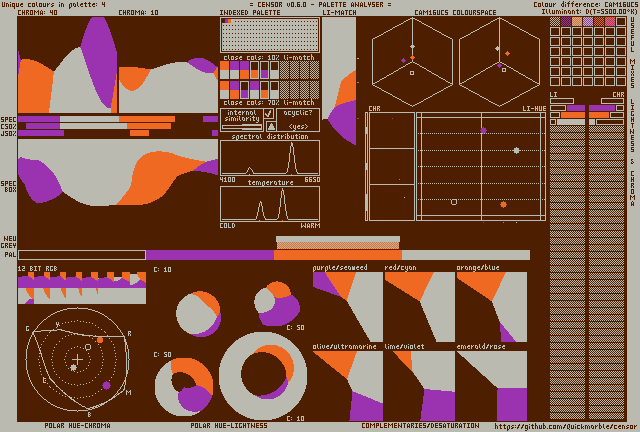Click the acyclic <yes> value
Screen dimensions: 640x432
pyautogui.click(x=298, y=127)
